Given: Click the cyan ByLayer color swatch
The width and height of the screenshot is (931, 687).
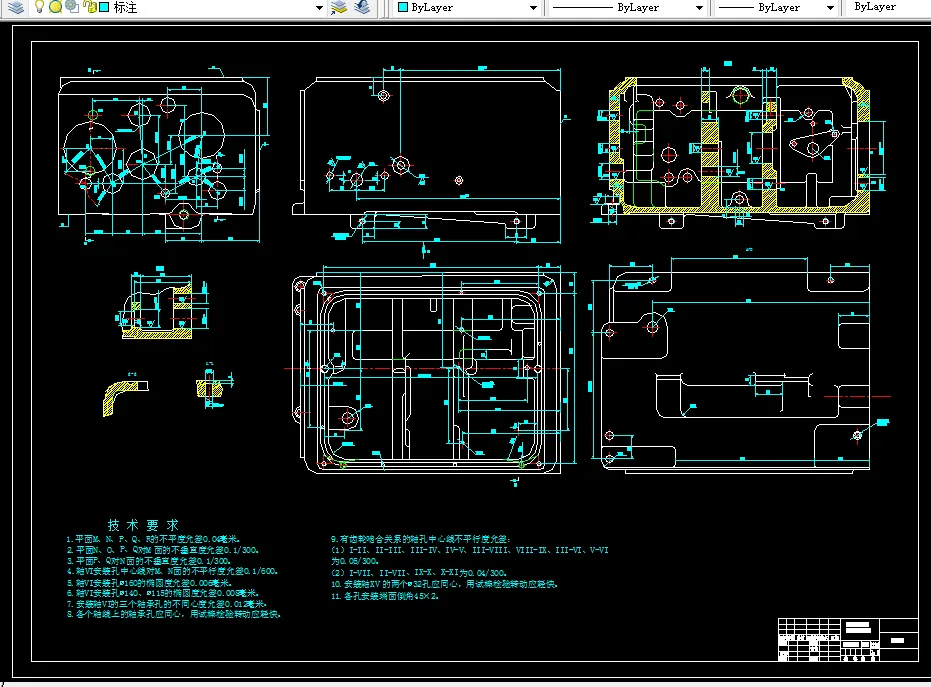Looking at the screenshot, I should pos(403,7).
